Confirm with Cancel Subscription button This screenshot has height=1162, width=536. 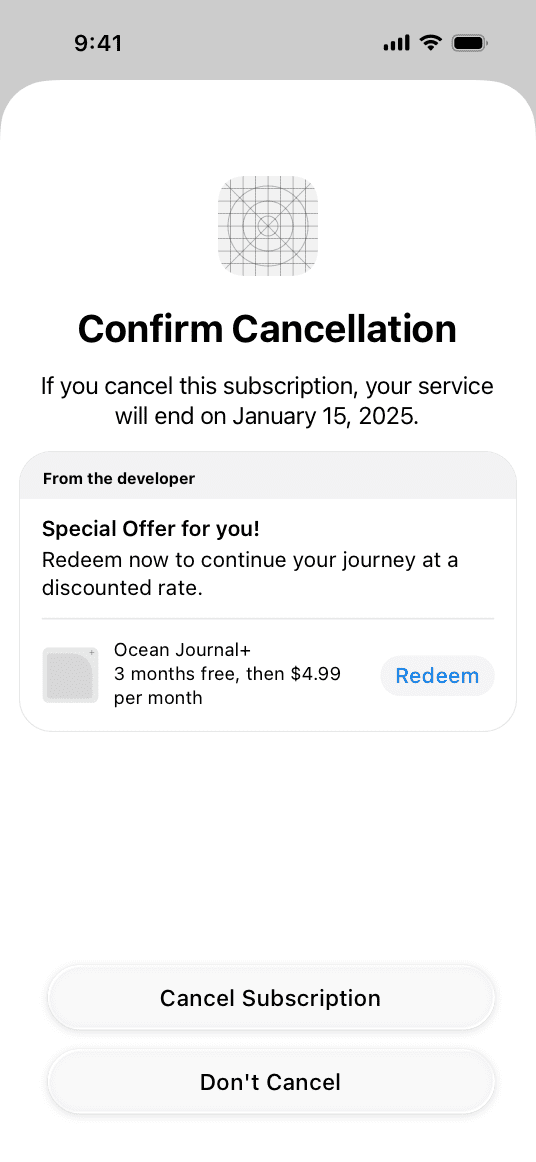coord(271,997)
